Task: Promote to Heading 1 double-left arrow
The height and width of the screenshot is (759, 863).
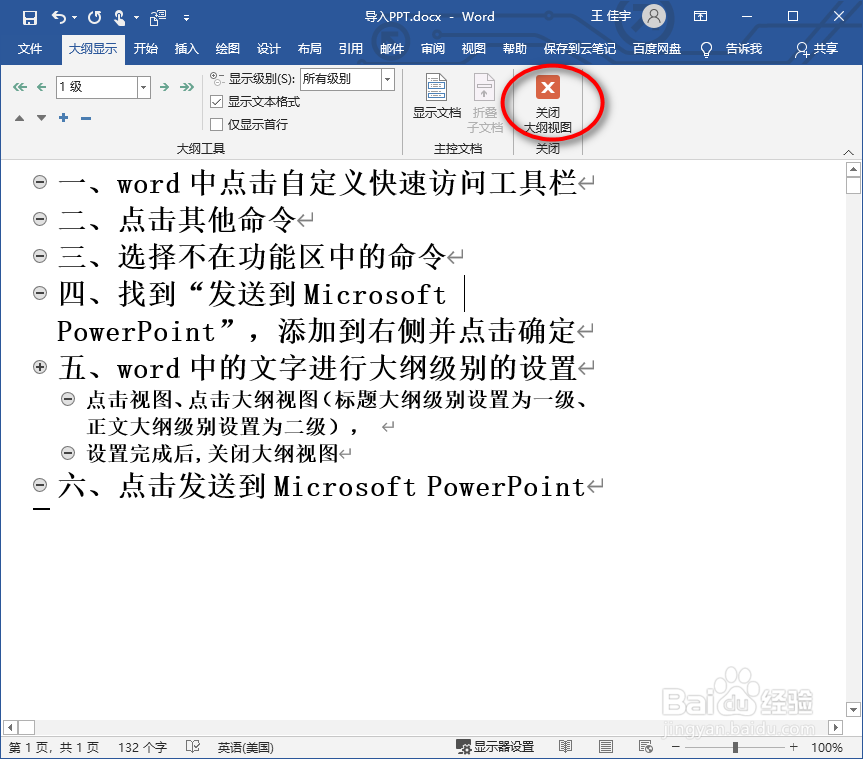Action: (x=20, y=87)
